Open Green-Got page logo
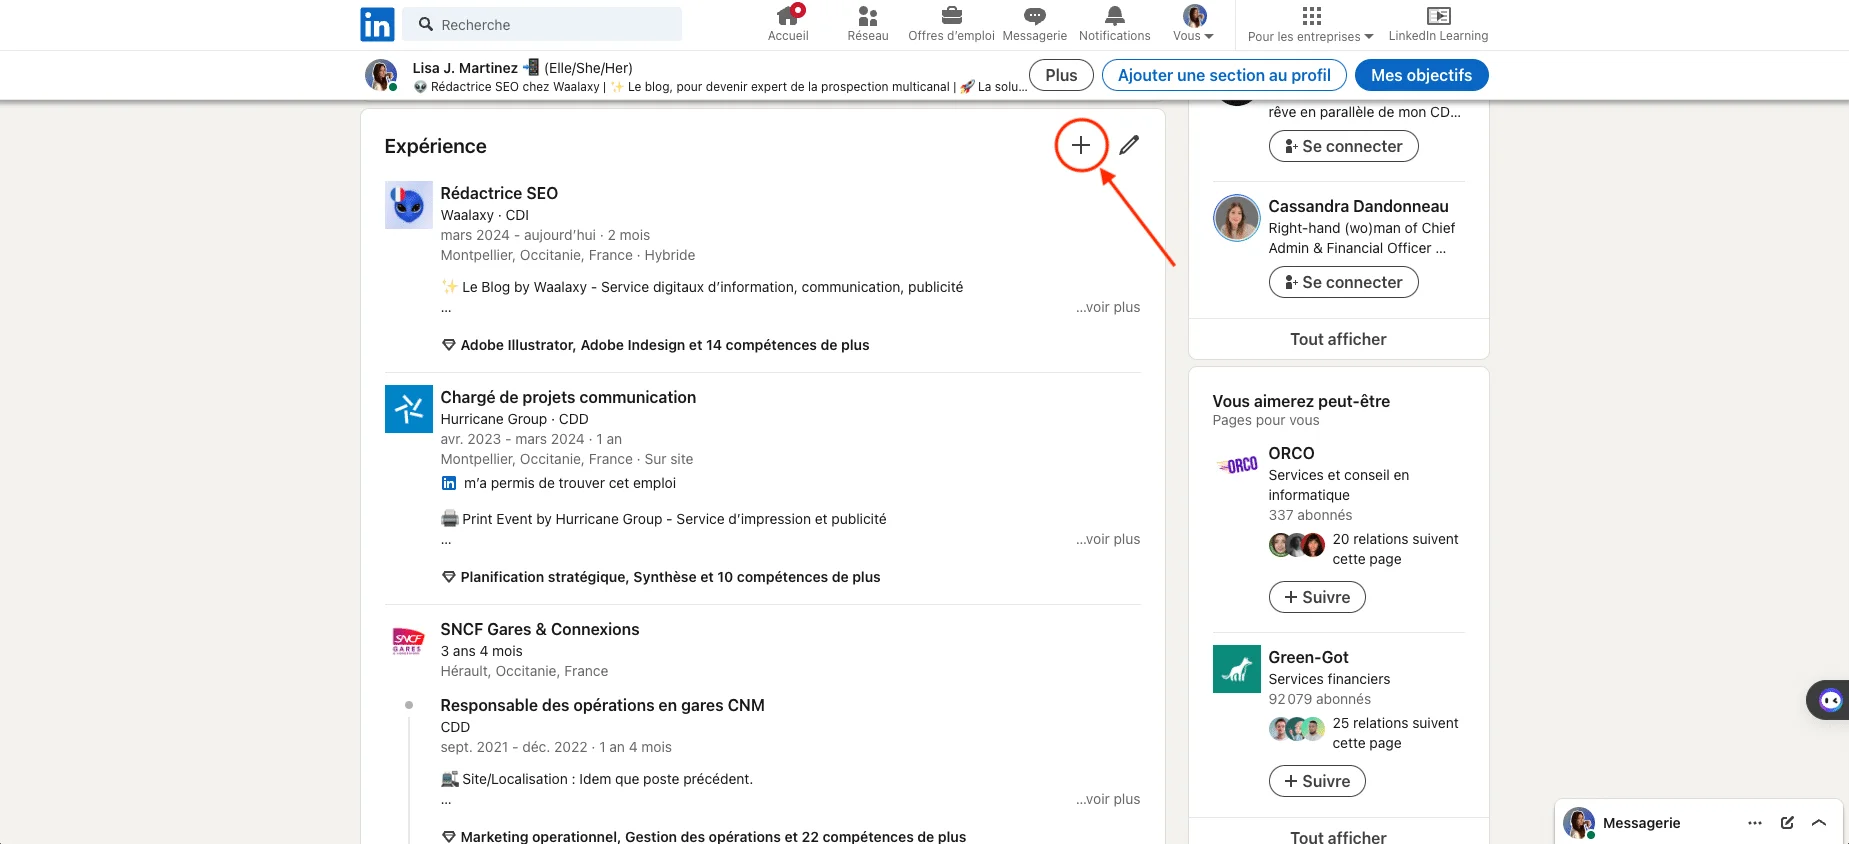This screenshot has height=844, width=1849. click(1237, 669)
